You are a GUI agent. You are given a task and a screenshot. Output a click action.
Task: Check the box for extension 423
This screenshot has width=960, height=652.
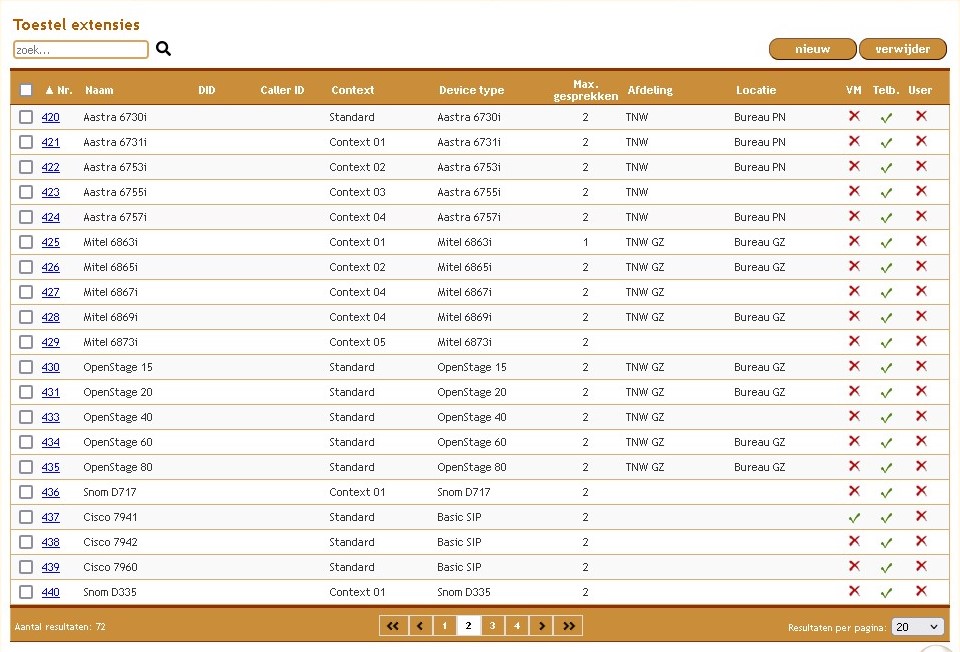click(26, 192)
